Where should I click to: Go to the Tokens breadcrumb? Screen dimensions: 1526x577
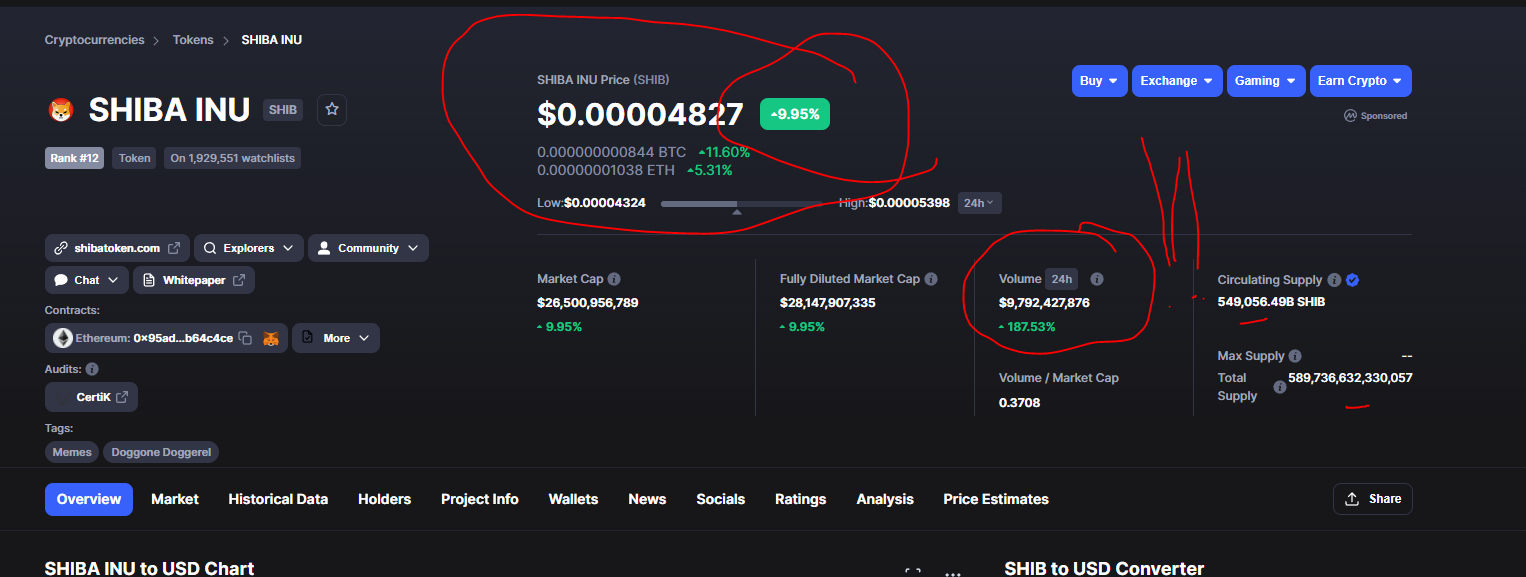pos(193,40)
